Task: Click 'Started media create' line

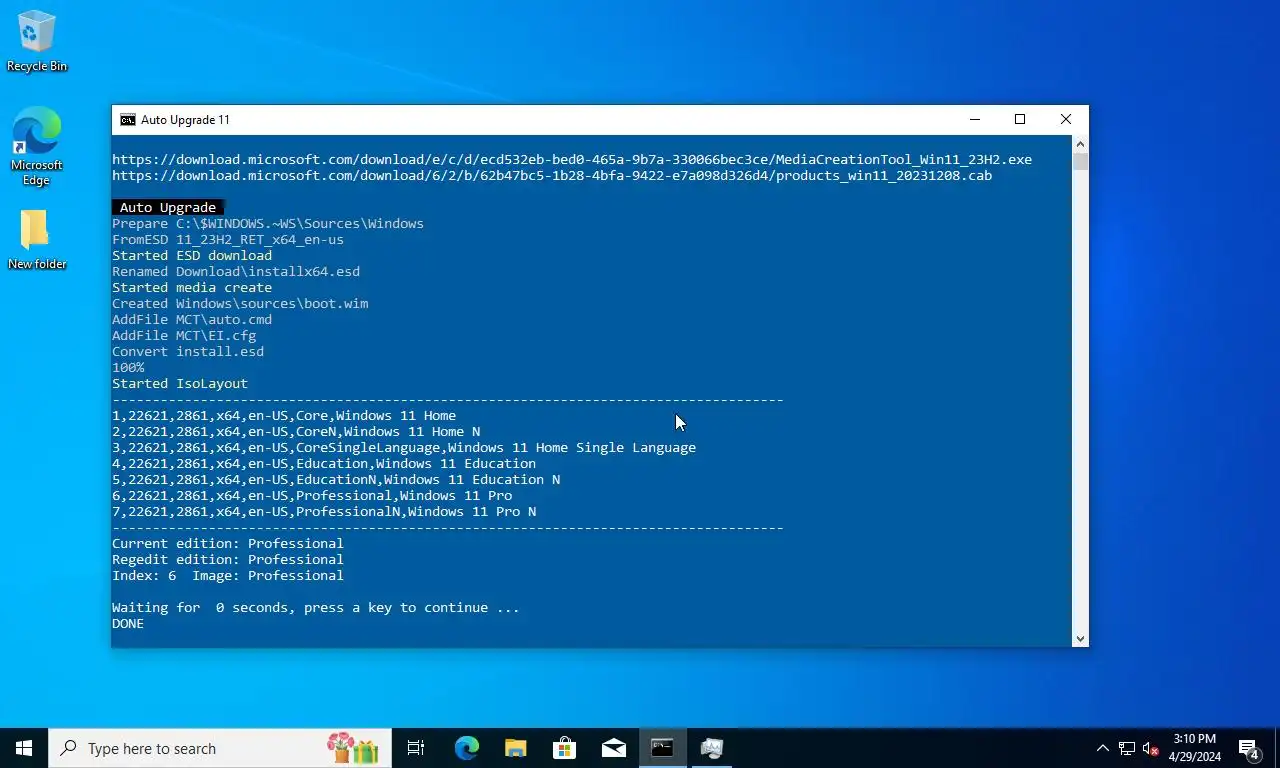Action: click(192, 287)
